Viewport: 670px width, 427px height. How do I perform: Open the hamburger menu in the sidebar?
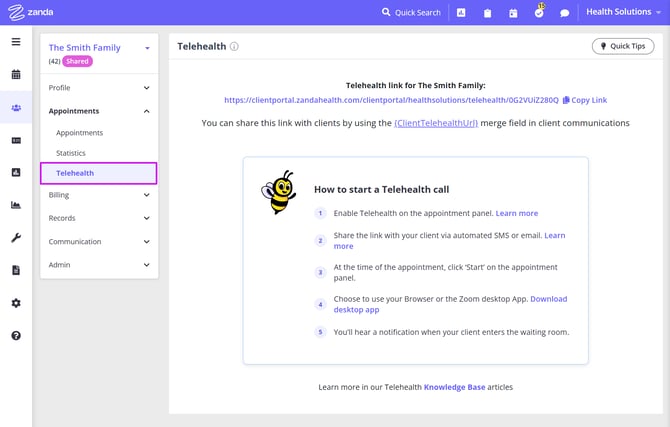(16, 42)
